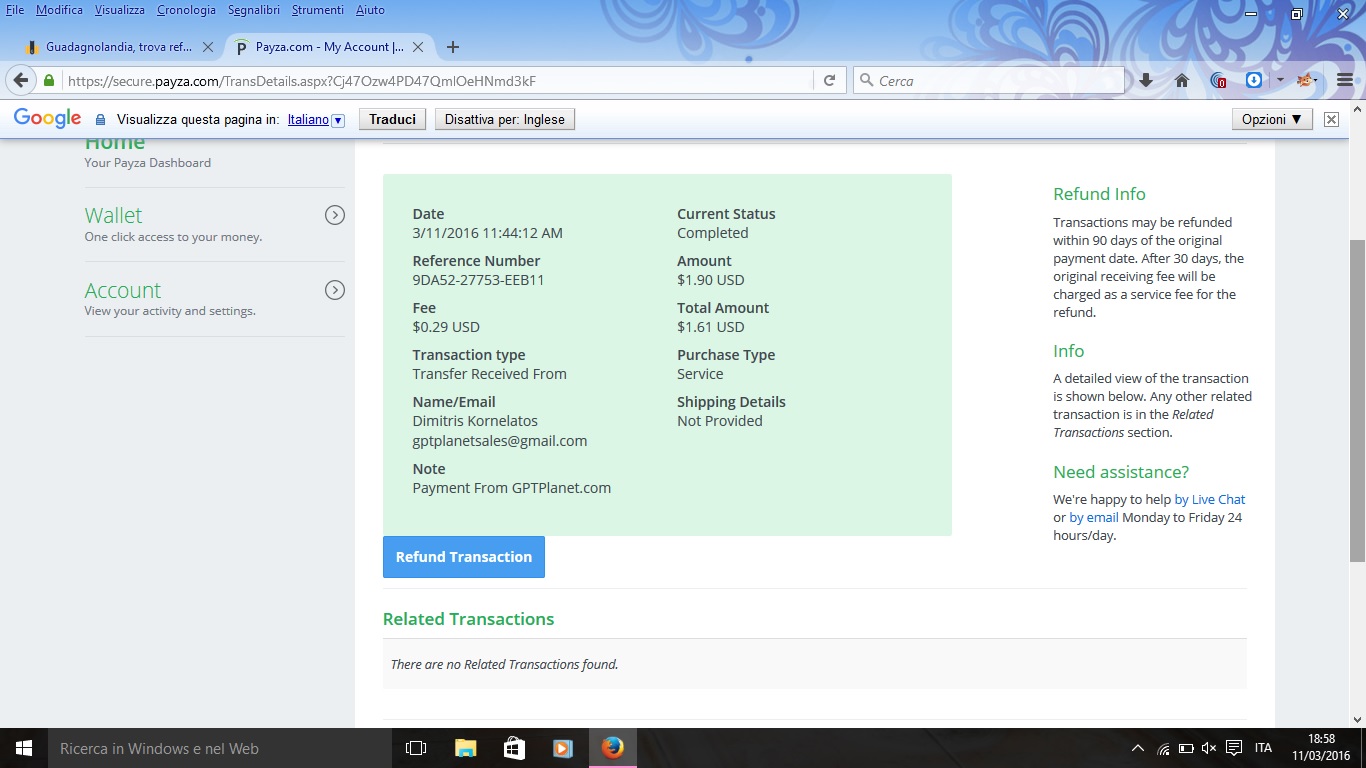Click the battery tray icon
Viewport: 1366px width, 768px height.
(x=1186, y=748)
